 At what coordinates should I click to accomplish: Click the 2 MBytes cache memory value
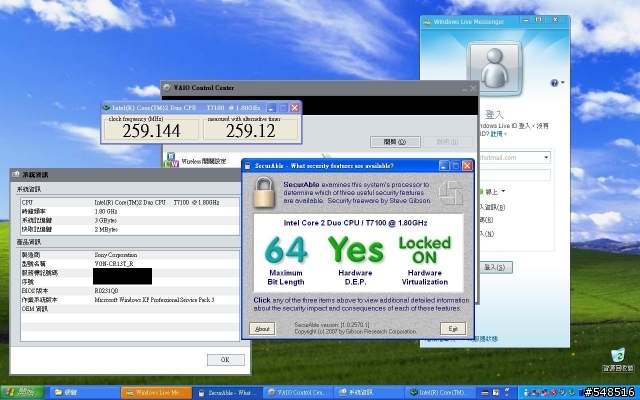pos(106,229)
